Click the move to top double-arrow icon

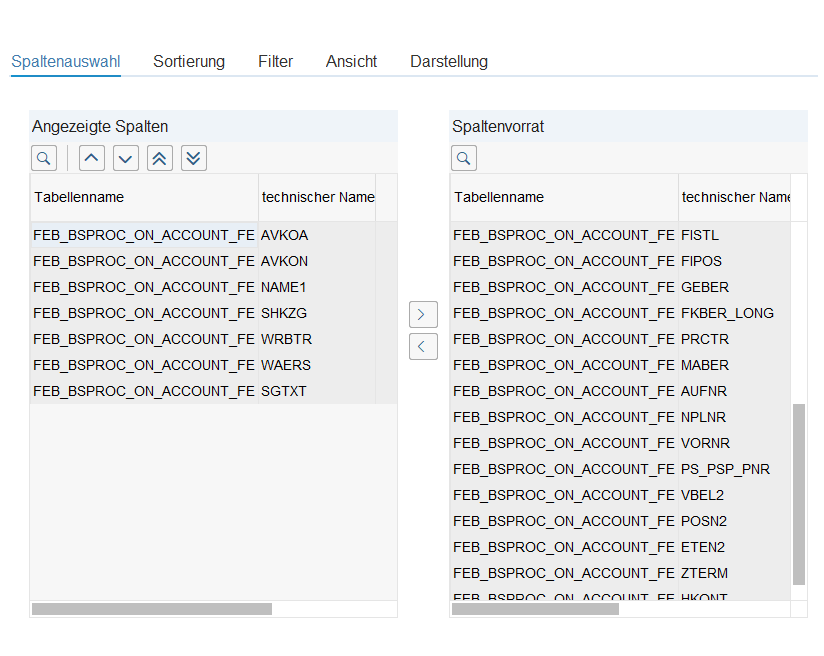(x=159, y=158)
